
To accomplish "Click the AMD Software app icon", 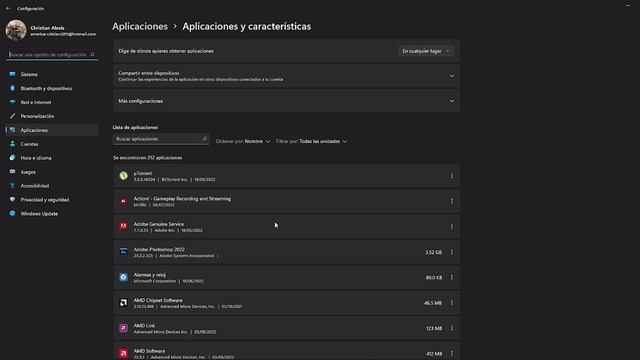I will 123,353.
